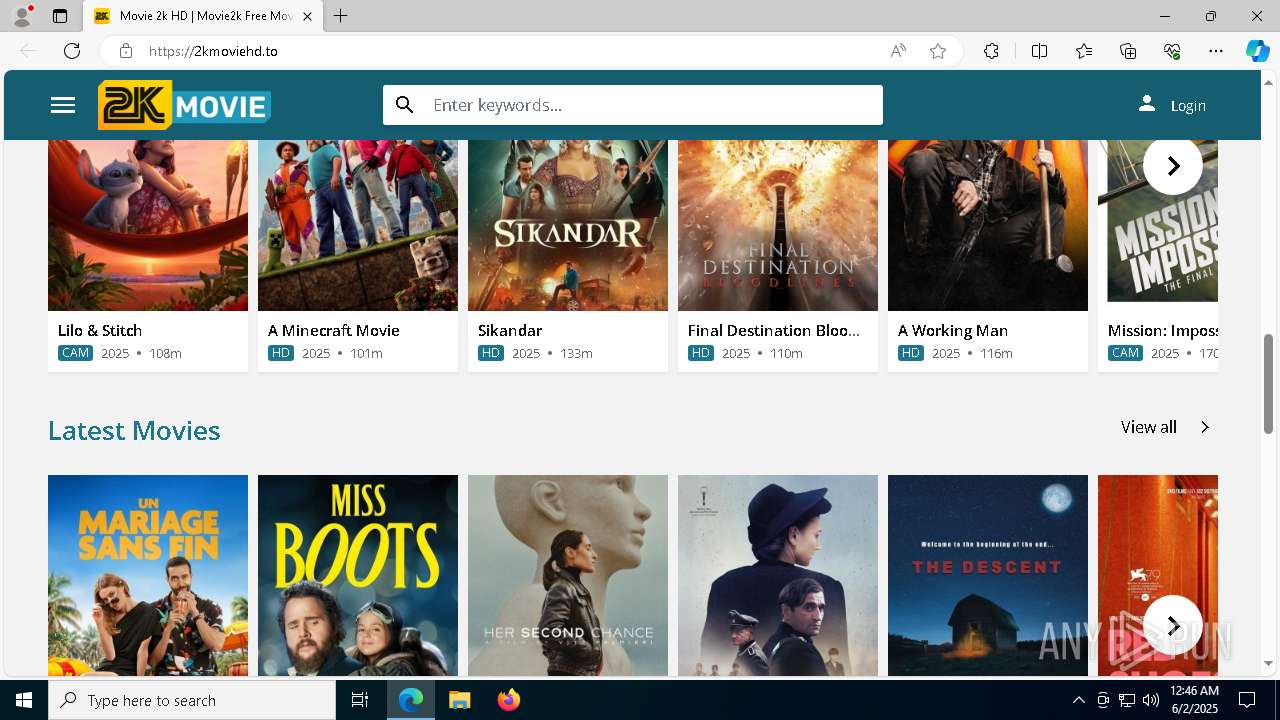Open the Sikandar poster
Viewport: 1280px width, 720px height.
[x=568, y=225]
